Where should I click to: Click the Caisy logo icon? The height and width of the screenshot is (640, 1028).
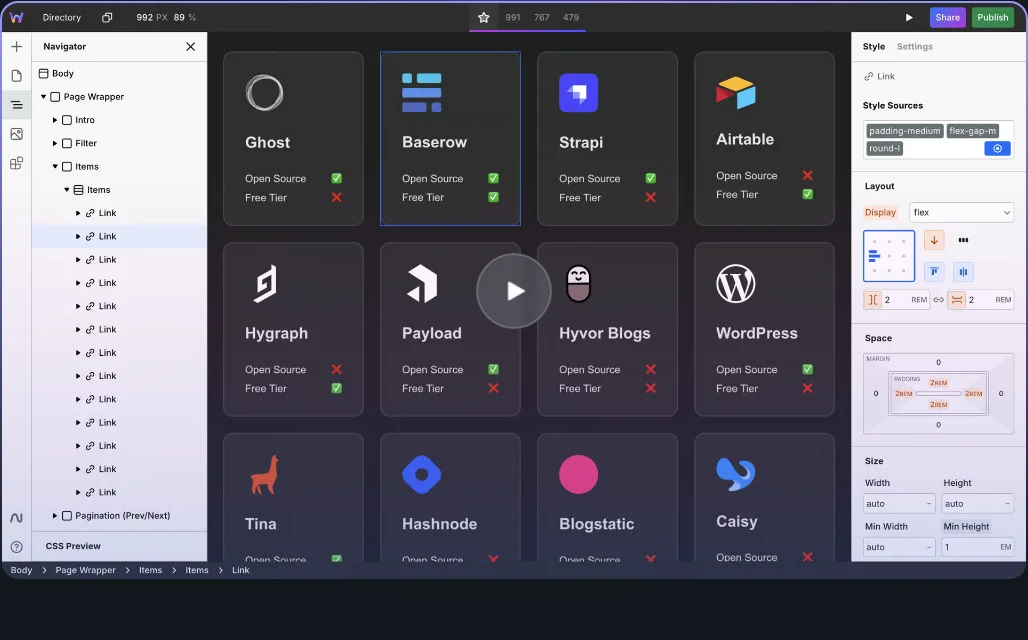736,474
